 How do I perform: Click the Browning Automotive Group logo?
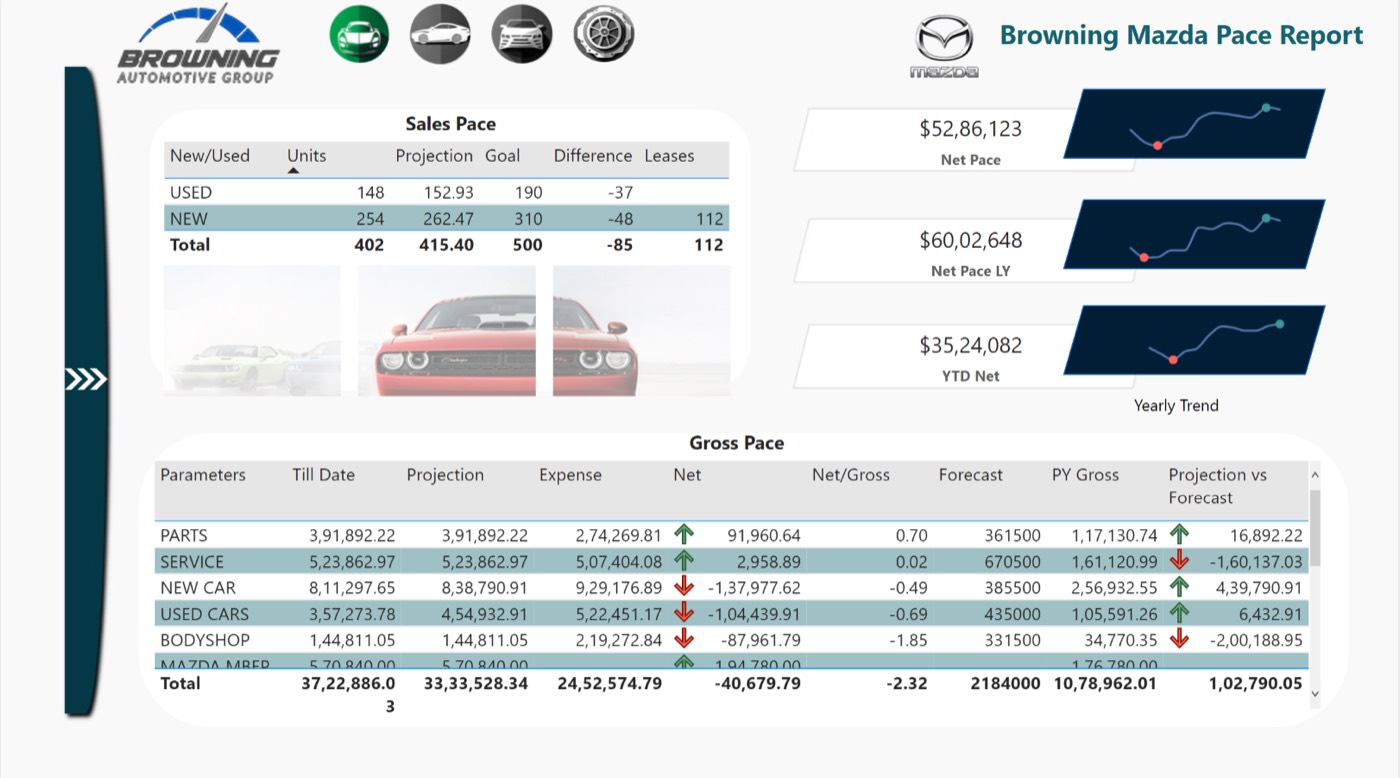[x=199, y=44]
